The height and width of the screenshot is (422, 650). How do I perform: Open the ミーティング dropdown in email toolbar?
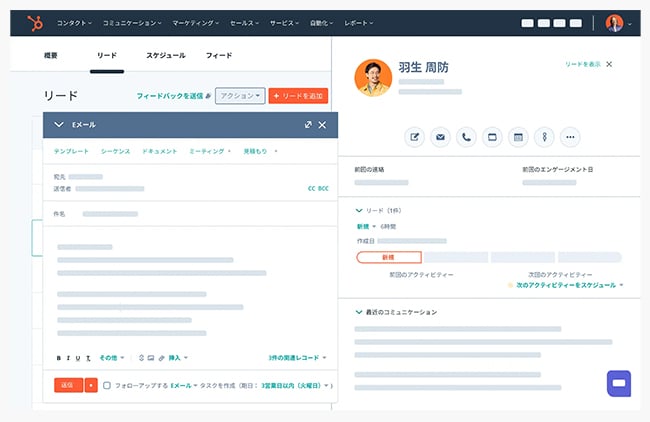(x=210, y=151)
